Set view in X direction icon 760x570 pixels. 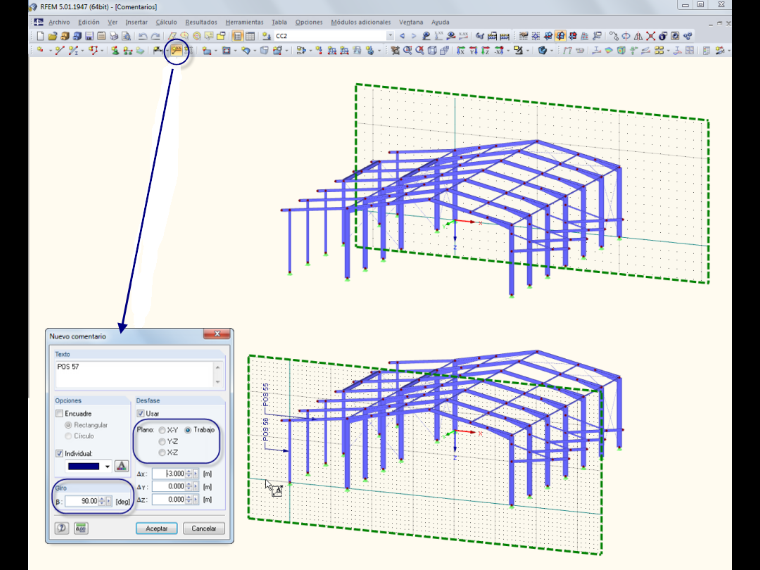(x=460, y=50)
